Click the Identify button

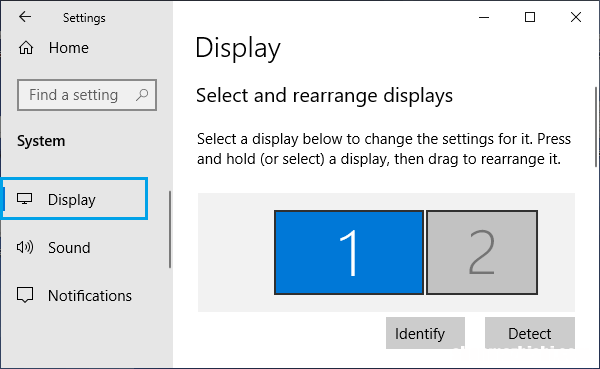point(425,333)
